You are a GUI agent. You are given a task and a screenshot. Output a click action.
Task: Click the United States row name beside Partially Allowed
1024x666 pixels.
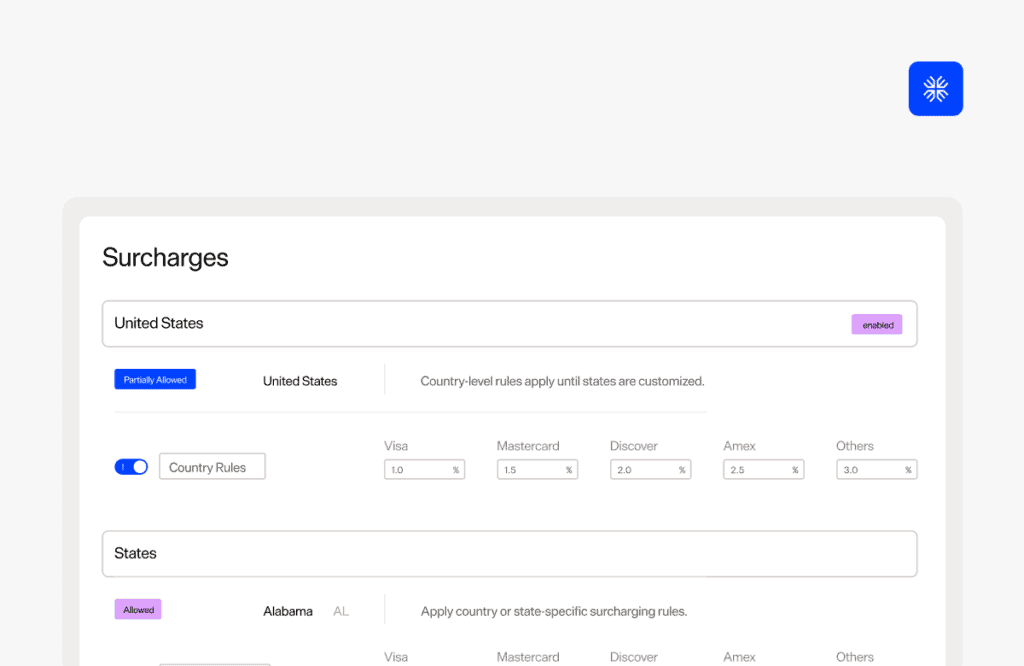point(300,381)
